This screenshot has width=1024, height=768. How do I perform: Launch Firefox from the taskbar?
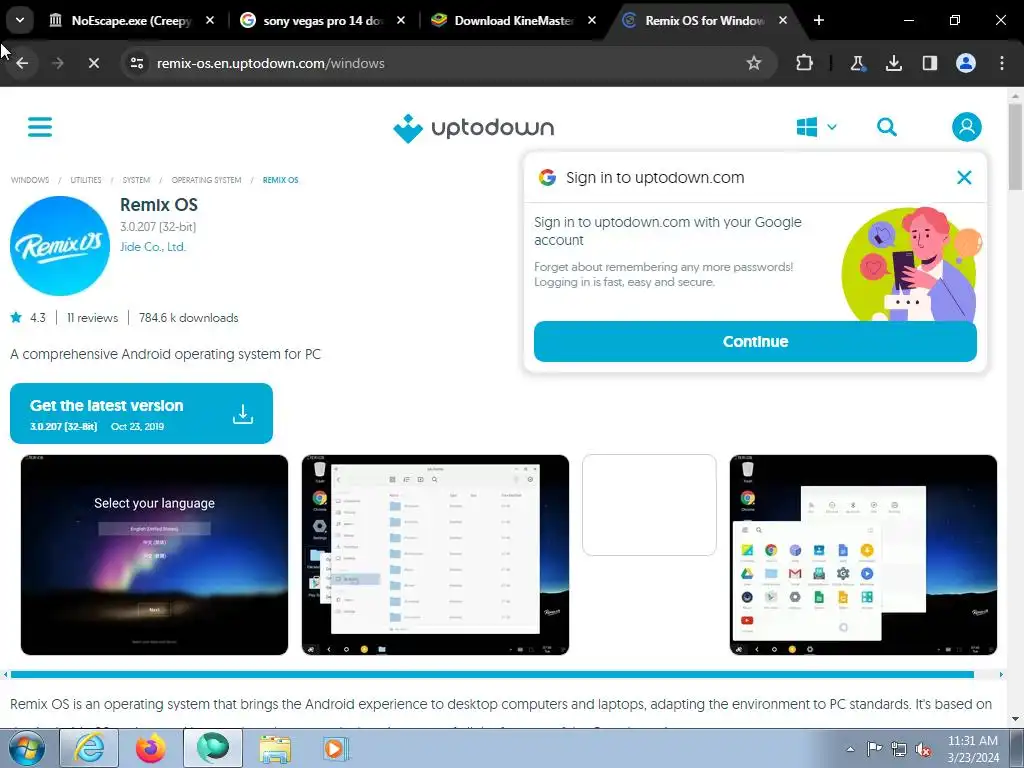coord(151,748)
